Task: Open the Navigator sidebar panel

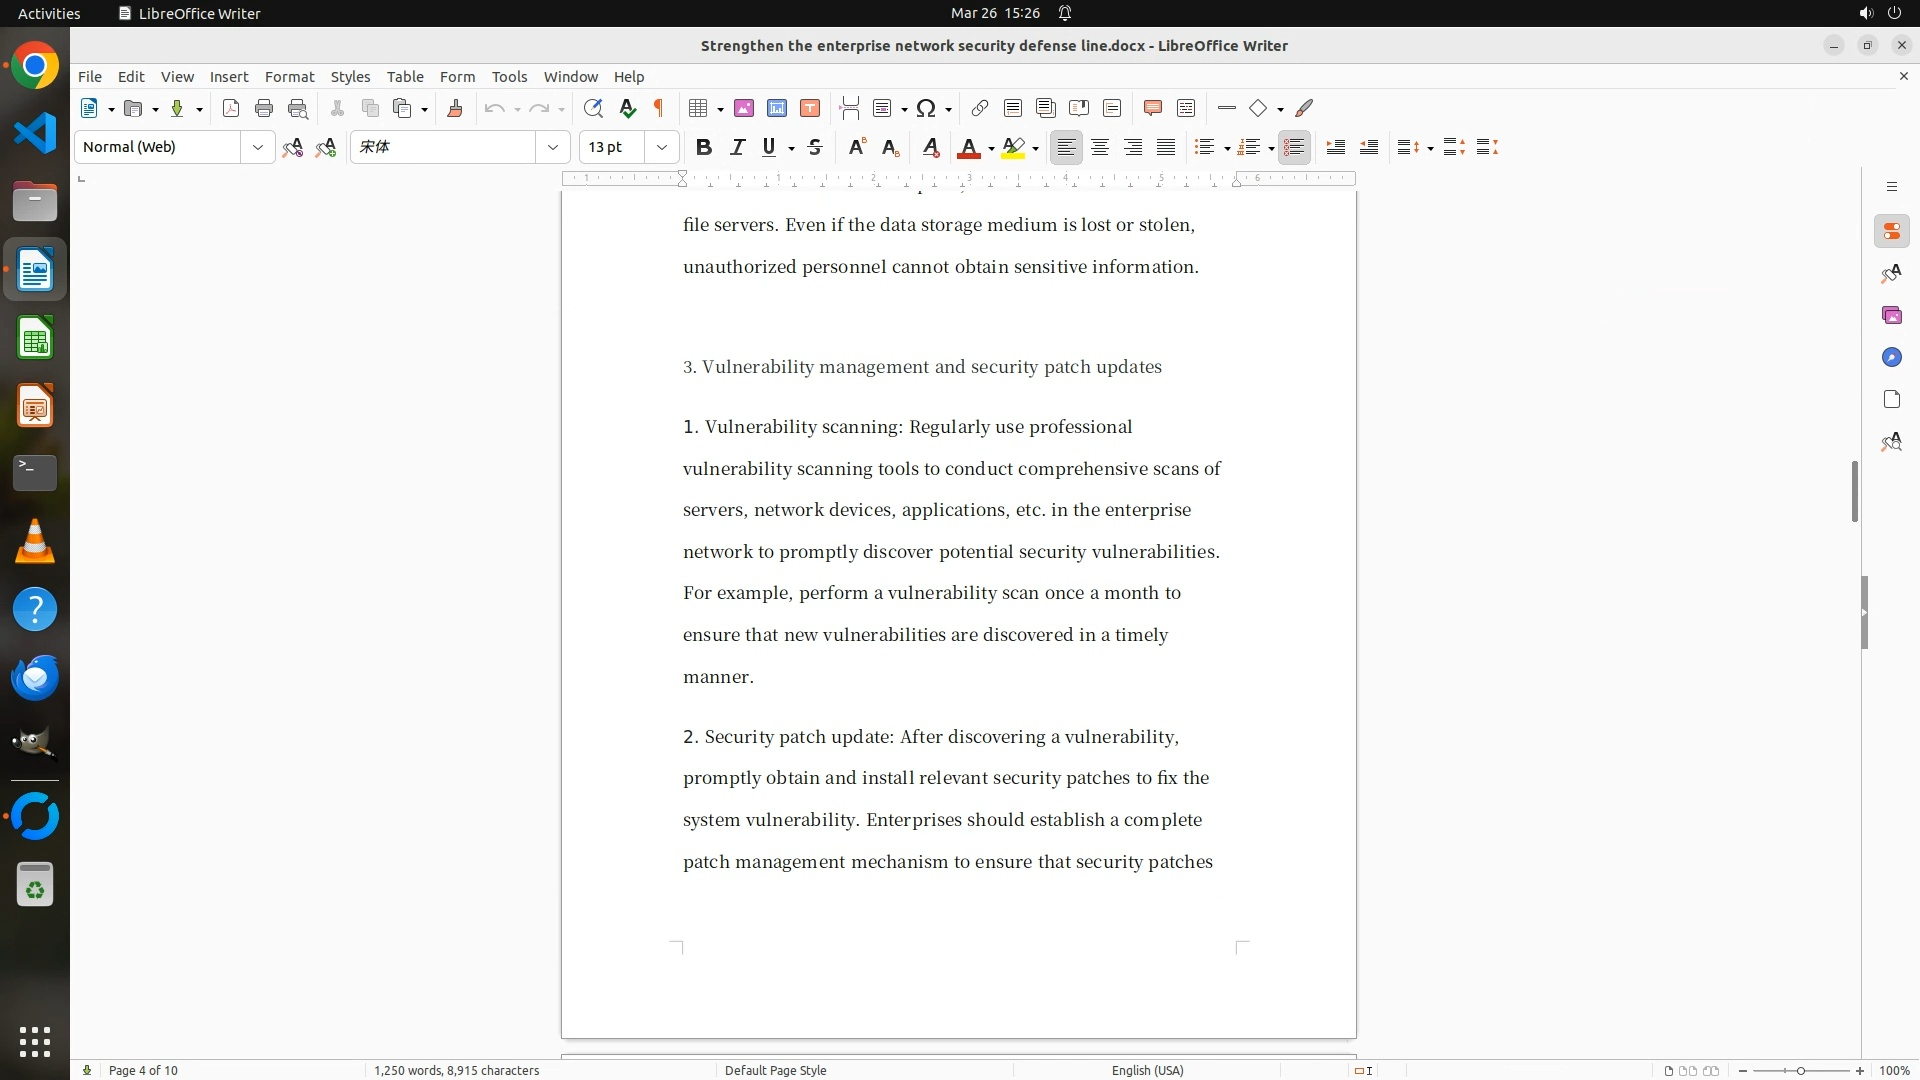Action: click(1891, 358)
